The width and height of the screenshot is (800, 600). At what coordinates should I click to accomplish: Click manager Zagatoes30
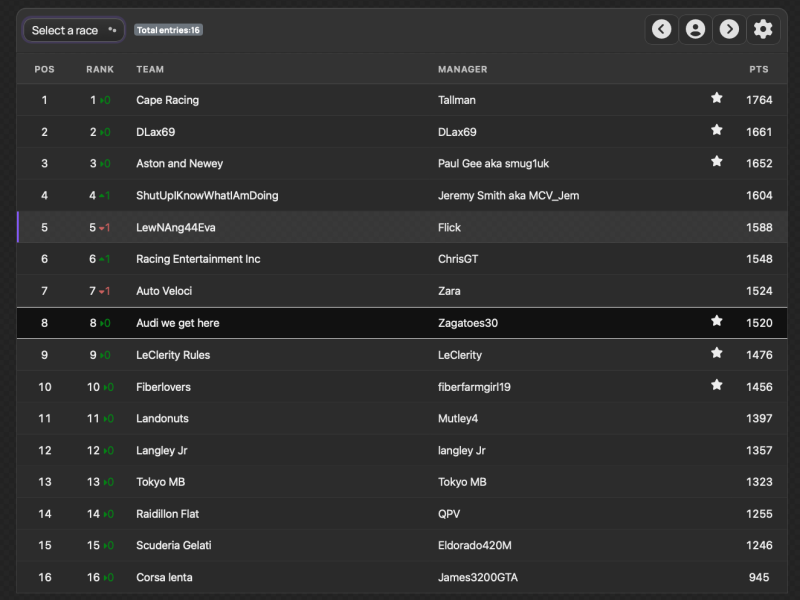pyautogui.click(x=468, y=323)
